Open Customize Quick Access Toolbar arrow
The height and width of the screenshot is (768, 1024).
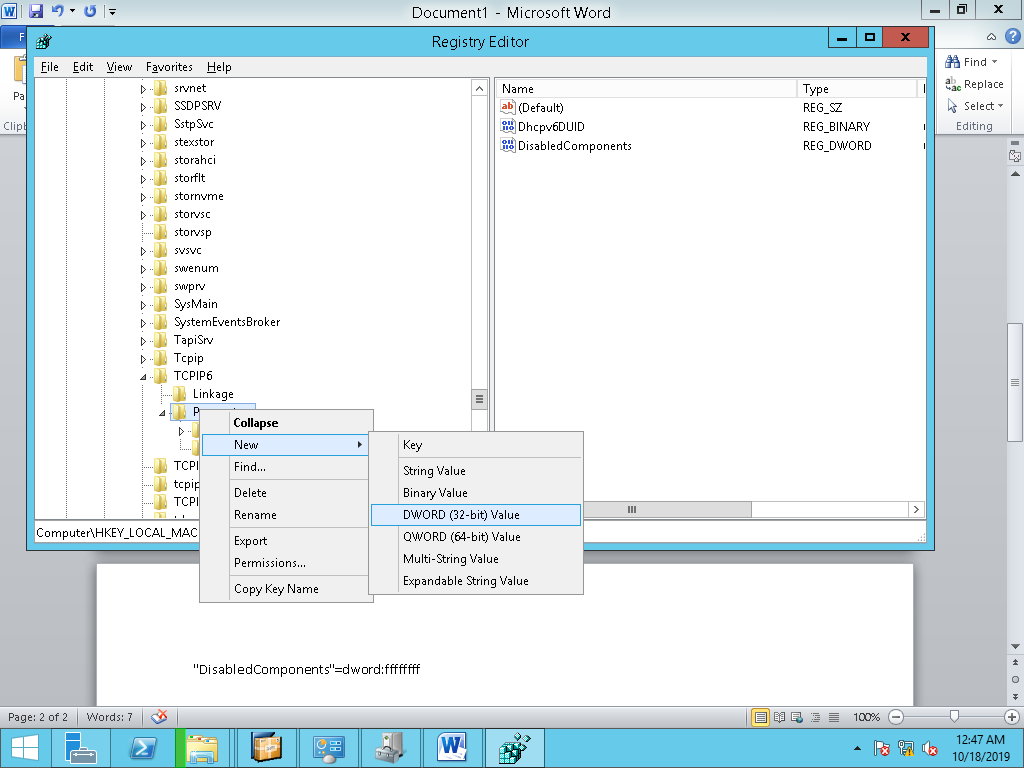(112, 12)
